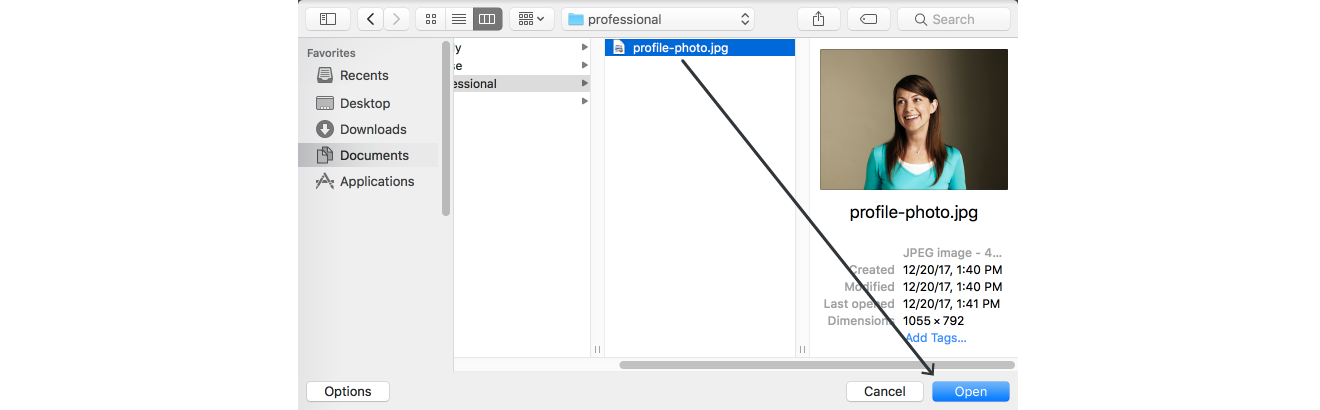
Task: Click the Add Tags link
Action: click(935, 338)
